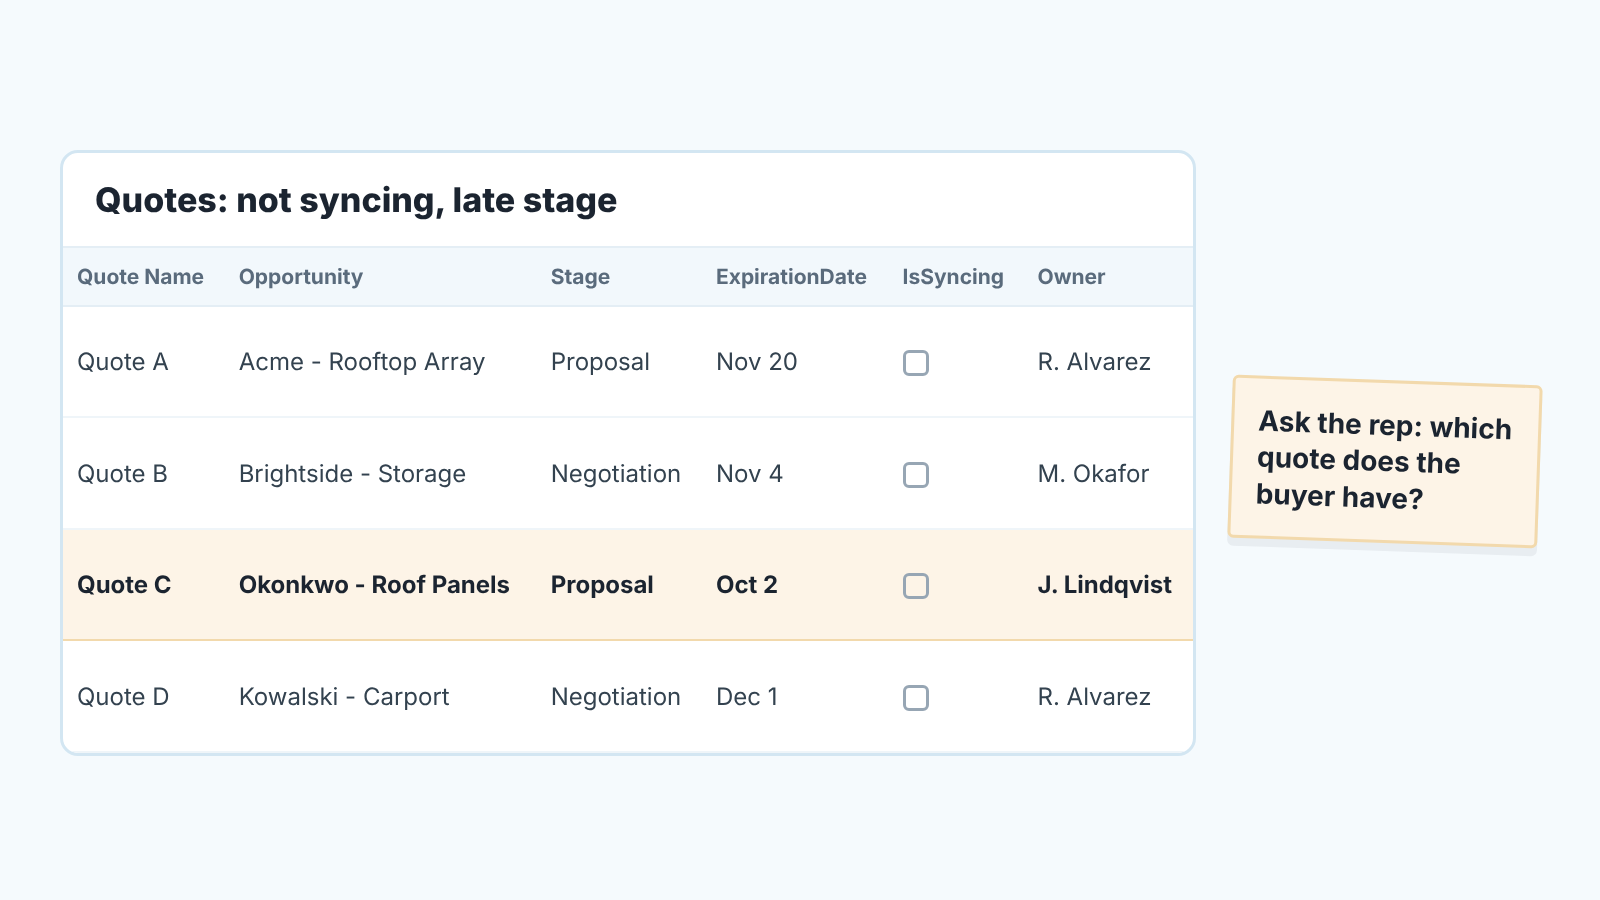Open the Quote A record link
Screen dimensions: 1600x900
pyautogui.click(x=123, y=362)
